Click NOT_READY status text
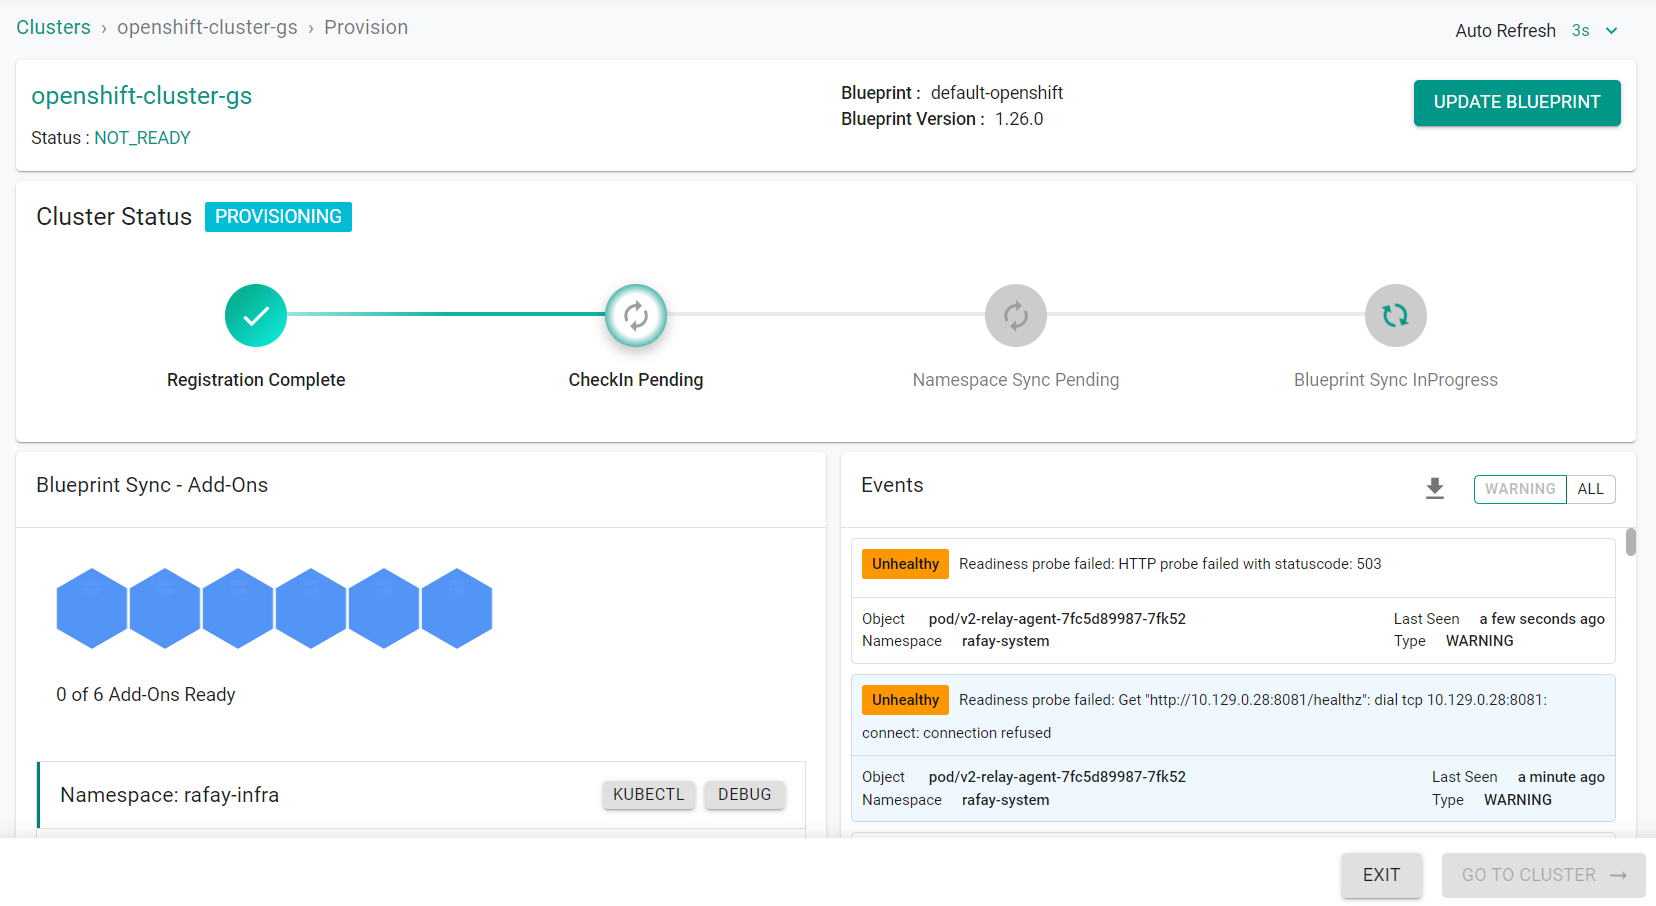The height and width of the screenshot is (906, 1656). coord(142,138)
